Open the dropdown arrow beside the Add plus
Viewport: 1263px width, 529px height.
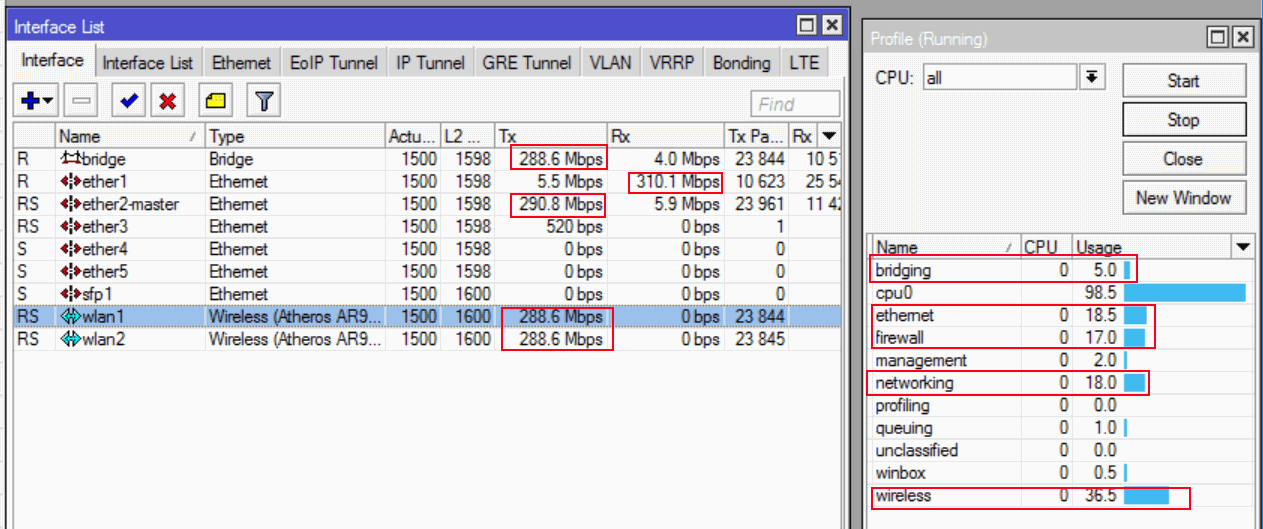(48, 100)
